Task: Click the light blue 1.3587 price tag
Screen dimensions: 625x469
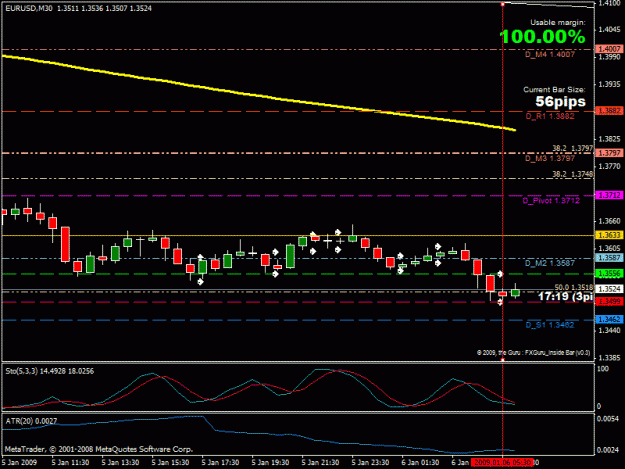Action: coord(609,258)
